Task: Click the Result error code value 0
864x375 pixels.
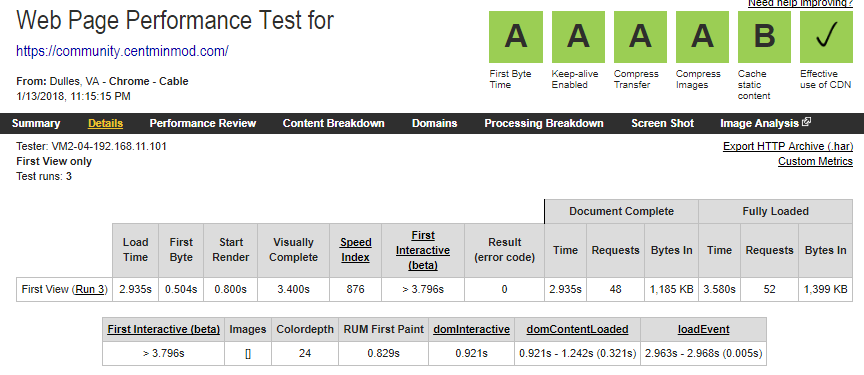Action: [504, 289]
